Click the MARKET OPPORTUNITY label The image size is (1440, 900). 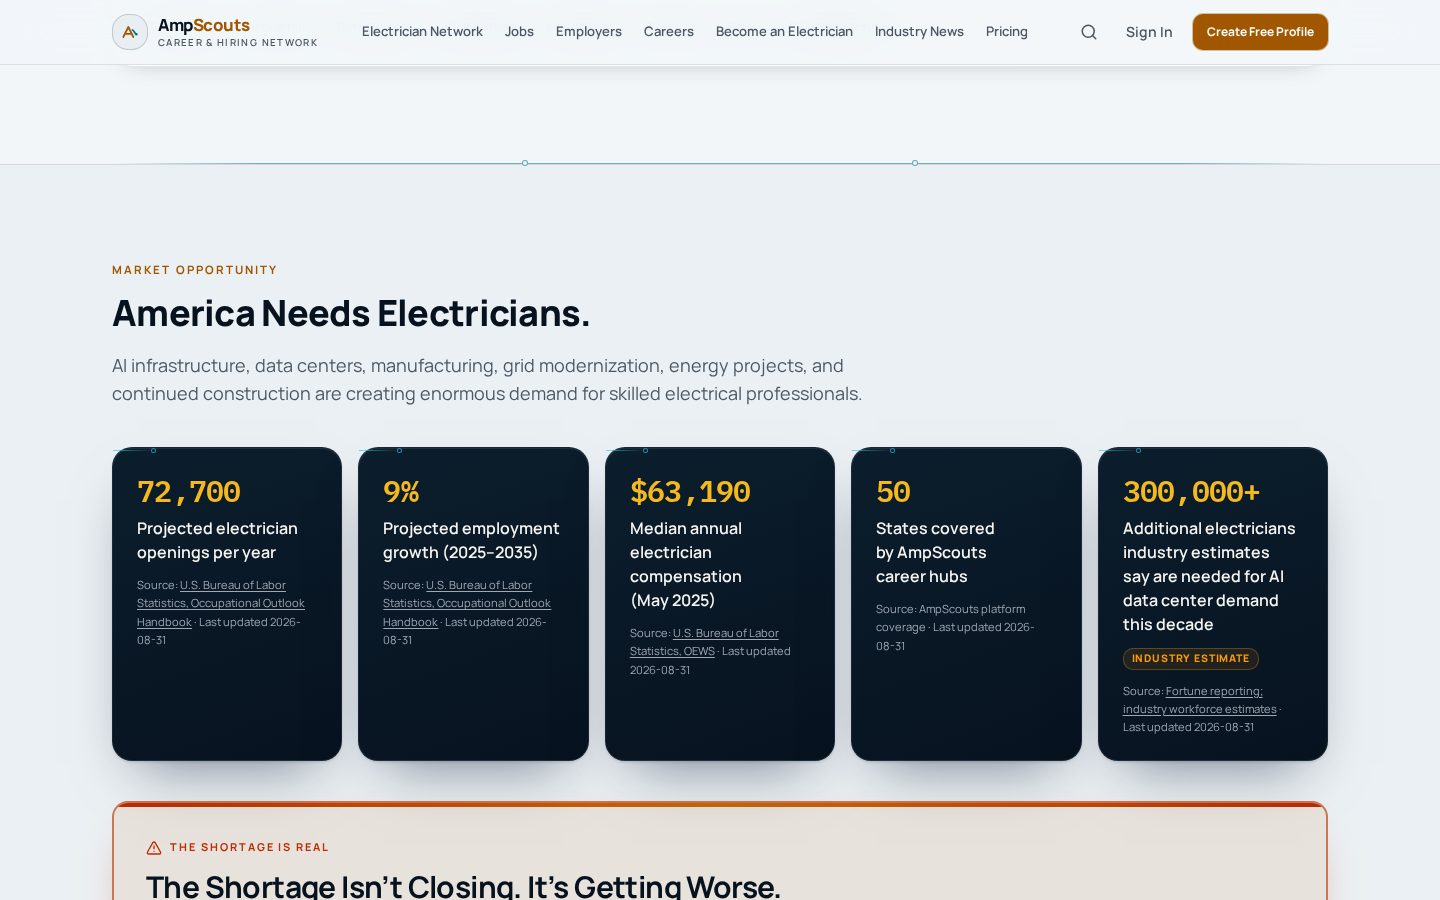(195, 270)
